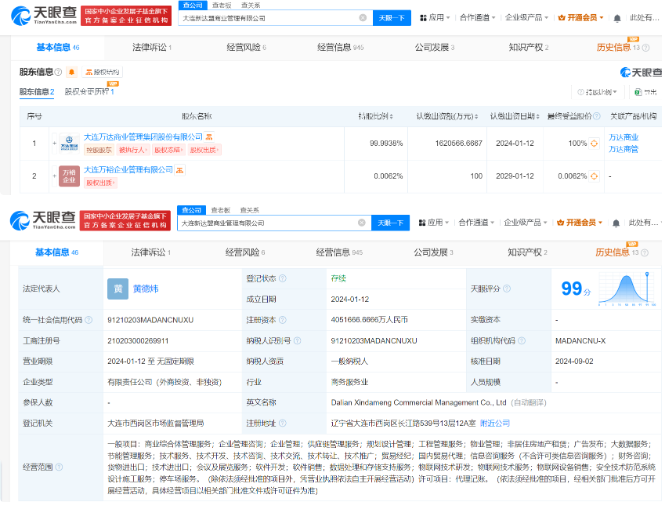Expand row 1 with the plus sign
The height and width of the screenshot is (510, 662).
pyautogui.click(x=54, y=143)
